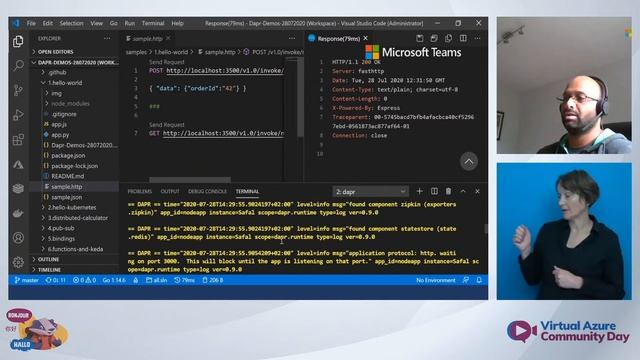
Task: Open the Extensions view
Action: click(18, 140)
